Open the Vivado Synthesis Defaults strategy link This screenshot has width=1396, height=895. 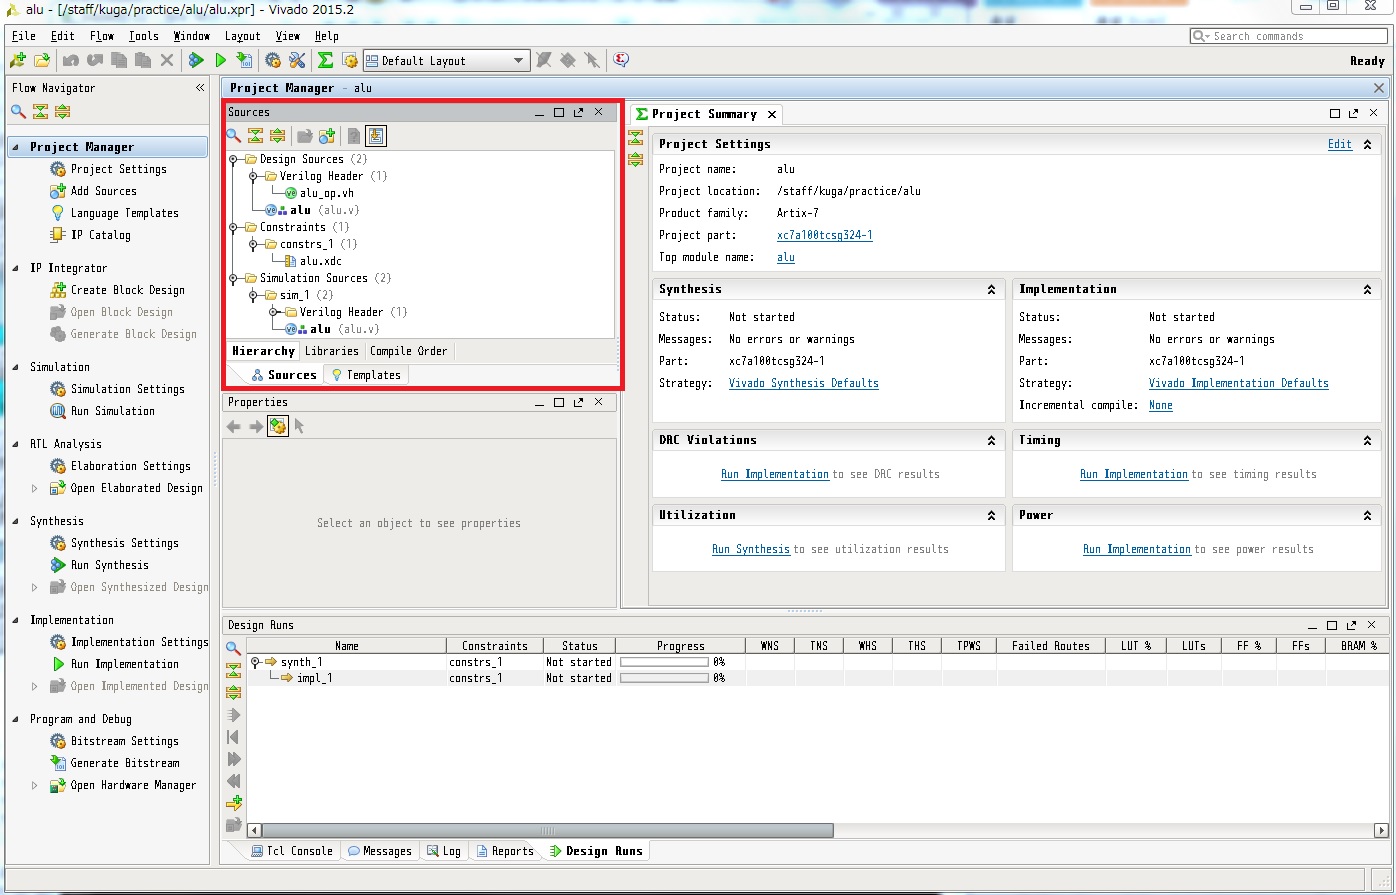[x=804, y=383]
